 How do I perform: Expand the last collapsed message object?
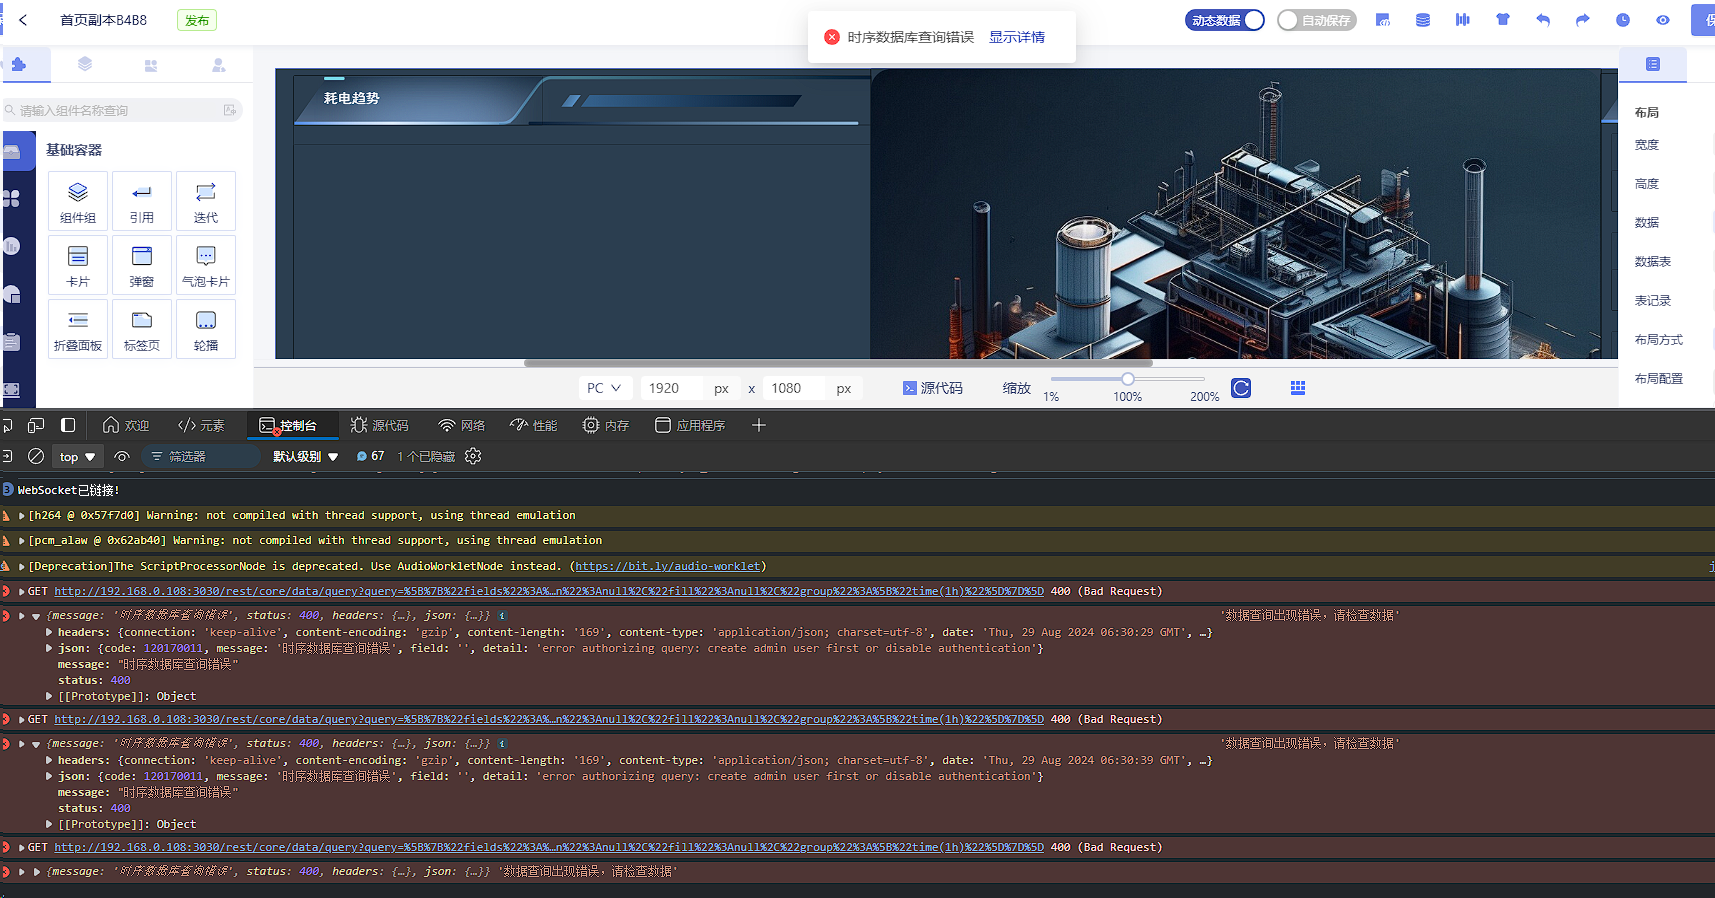click(x=37, y=872)
